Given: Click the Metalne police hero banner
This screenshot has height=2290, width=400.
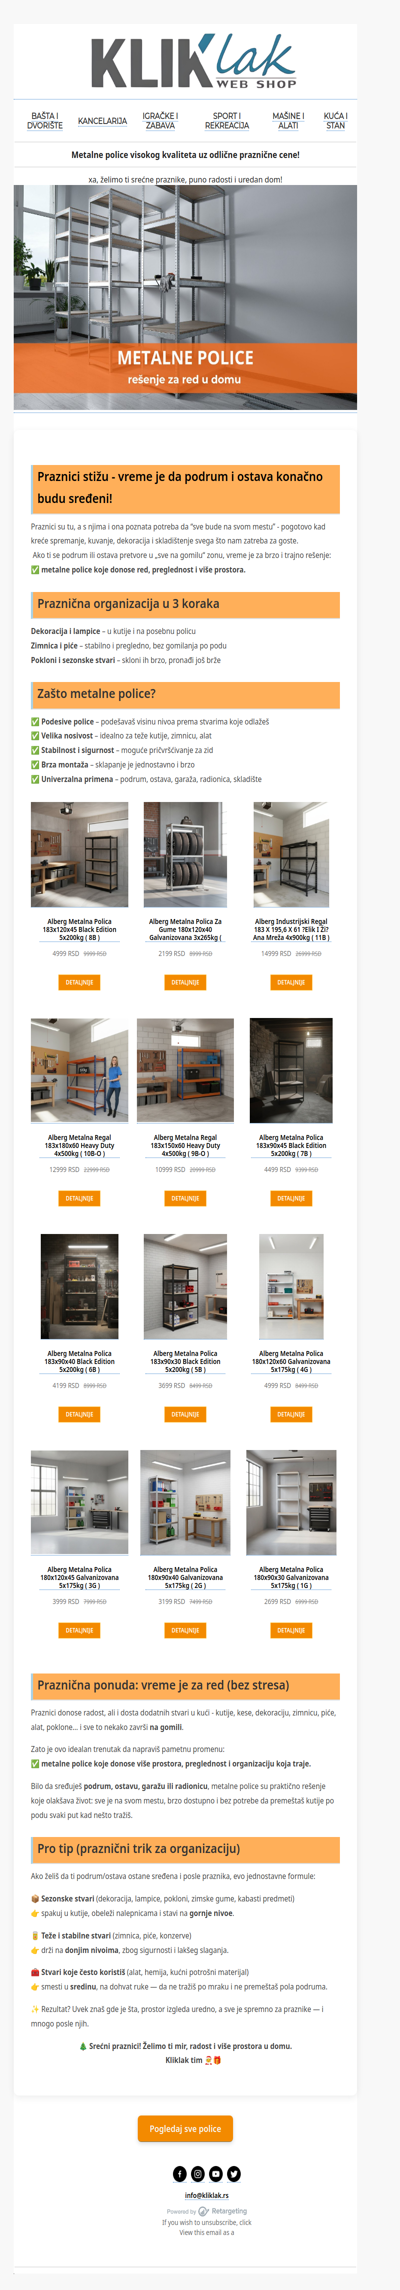Looking at the screenshot, I should point(185,297).
